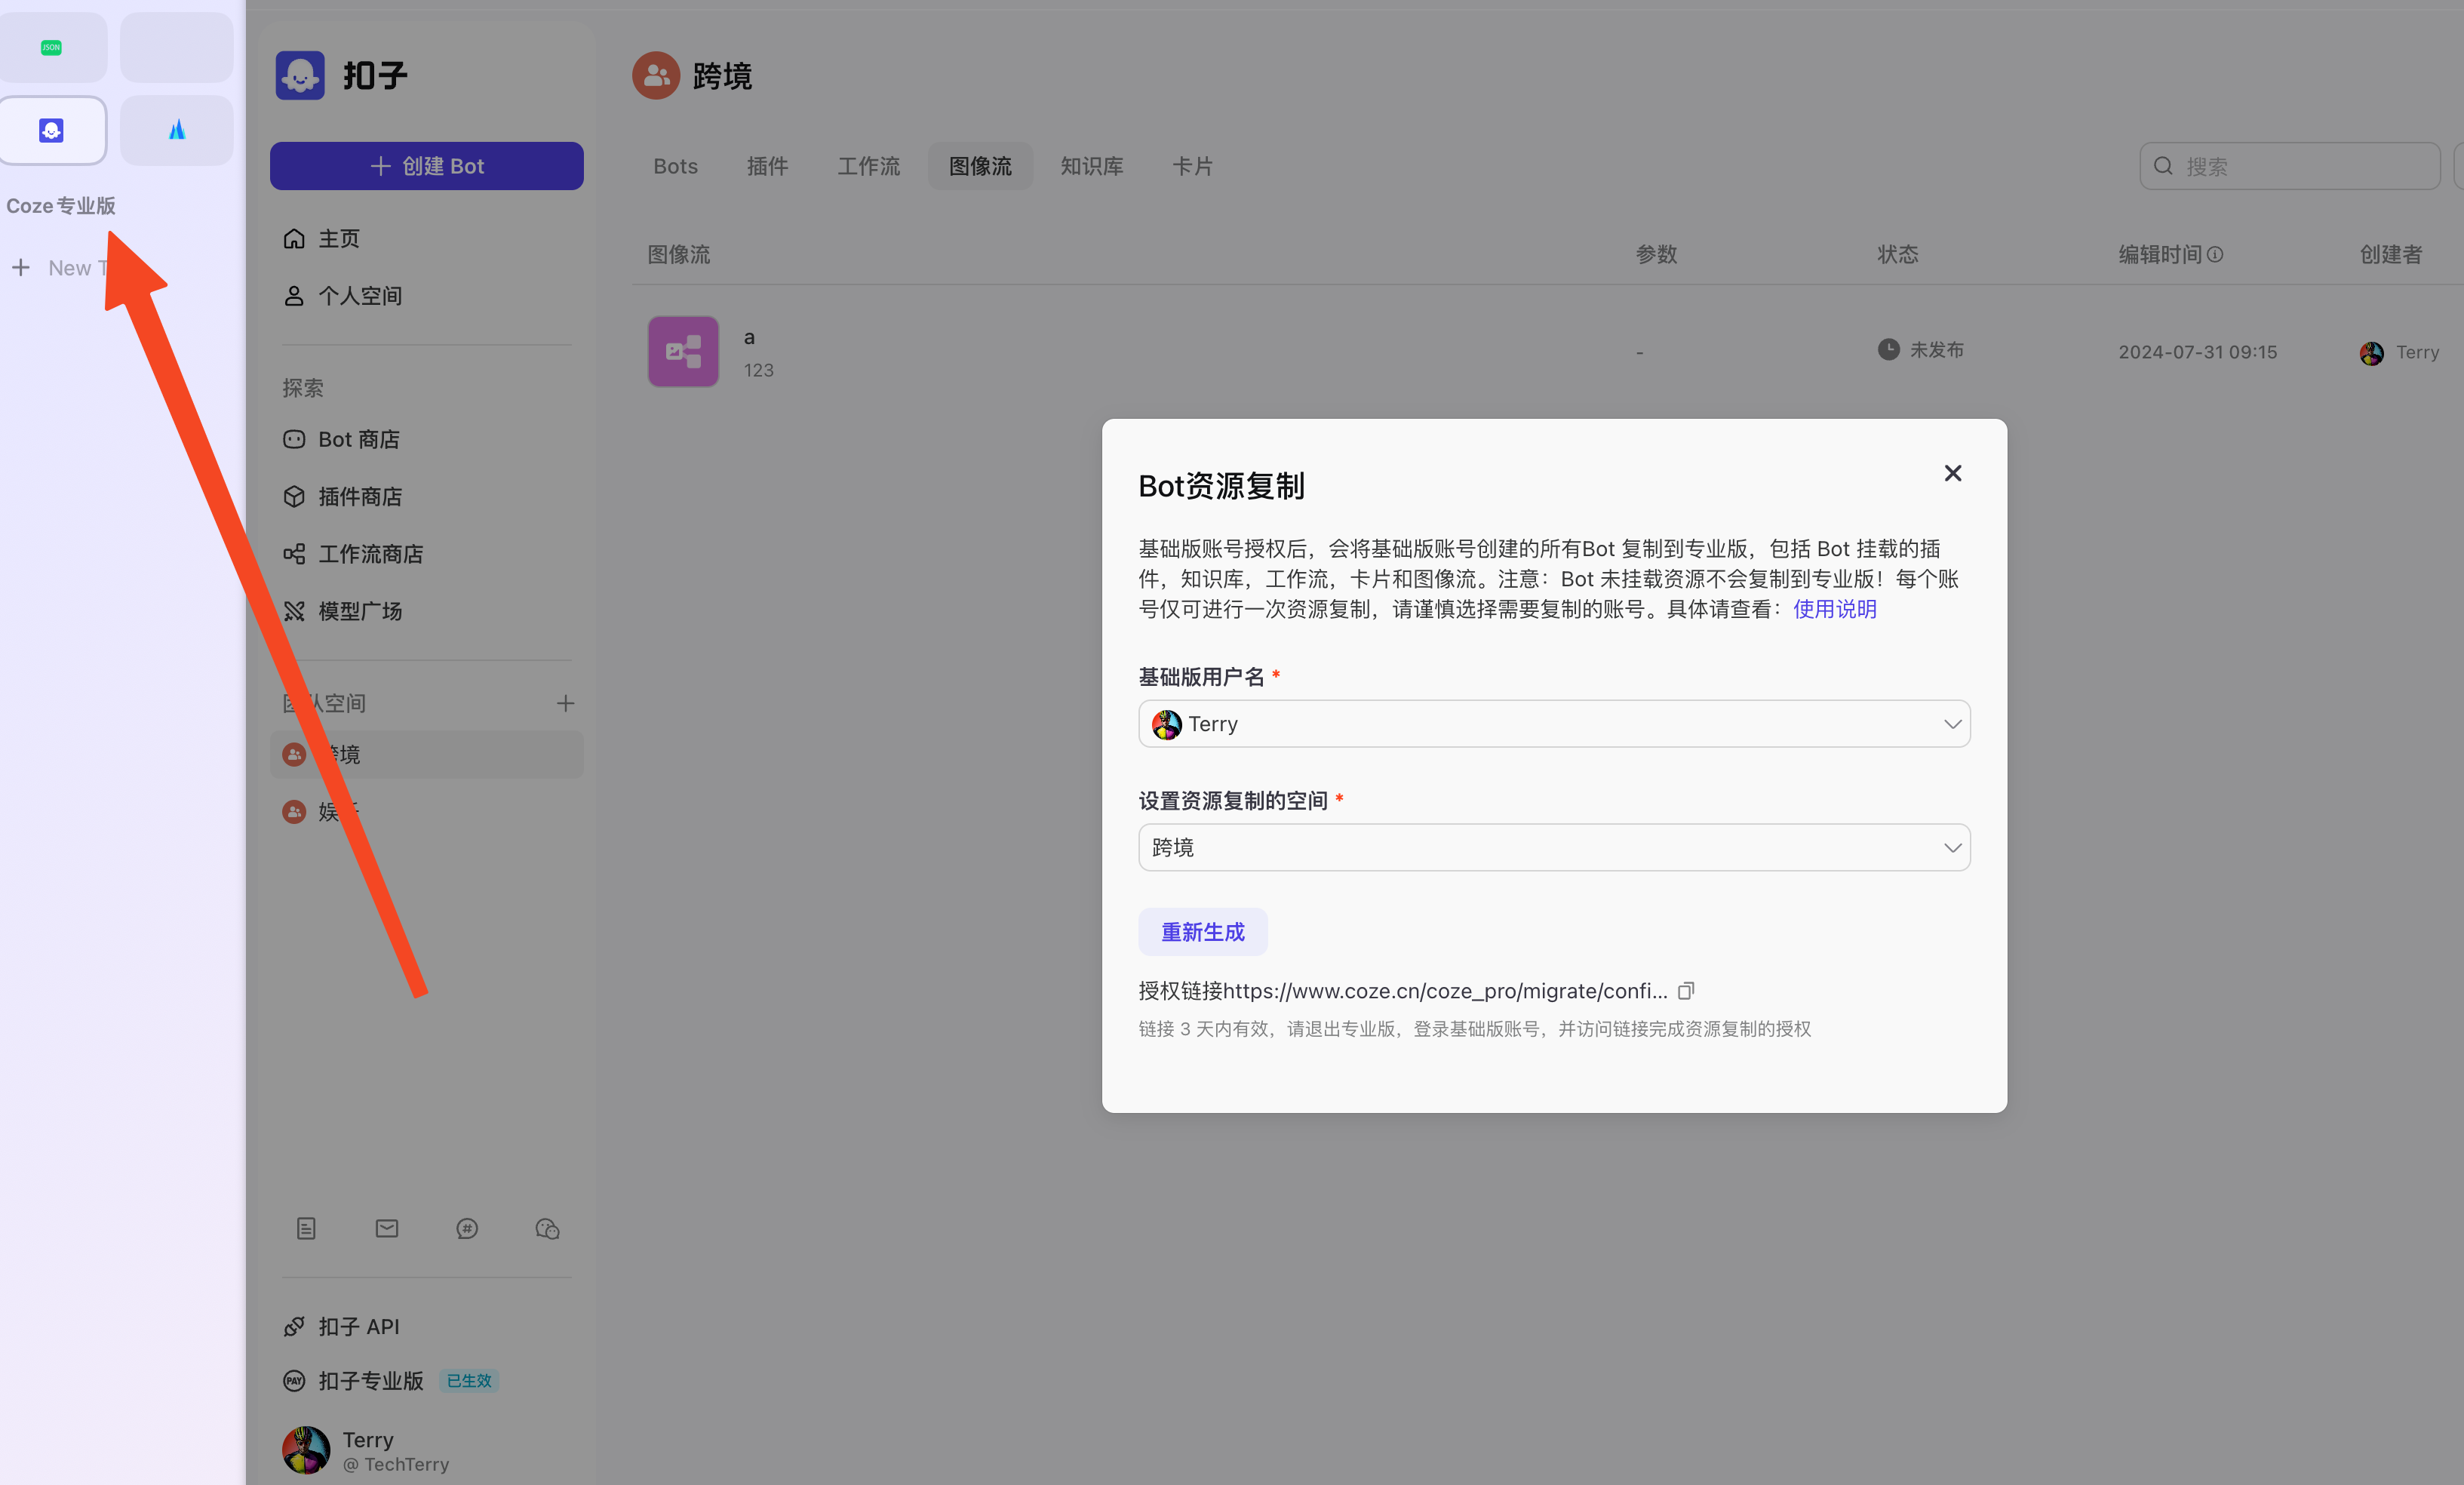Click the link icon beside 扣子 API

pos(294,1326)
